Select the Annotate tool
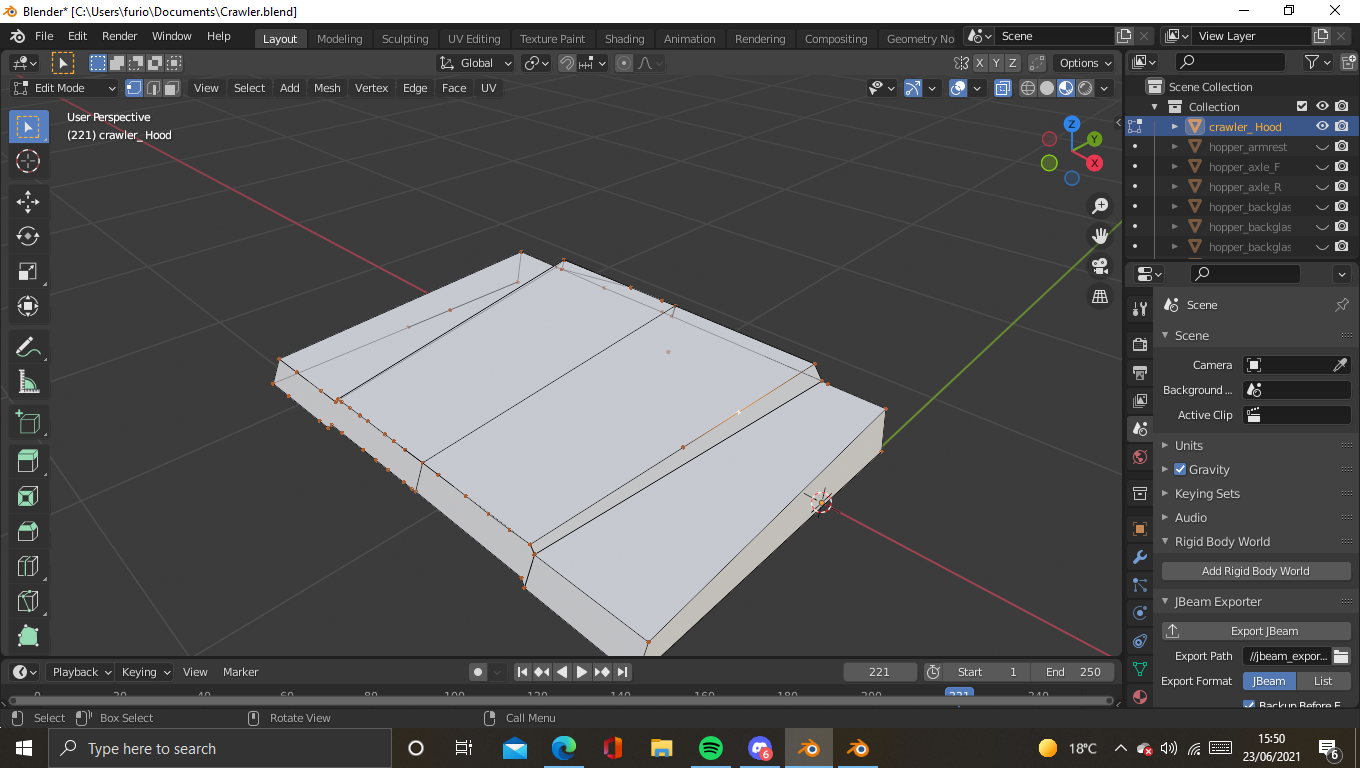This screenshot has height=768, width=1360. point(28,347)
